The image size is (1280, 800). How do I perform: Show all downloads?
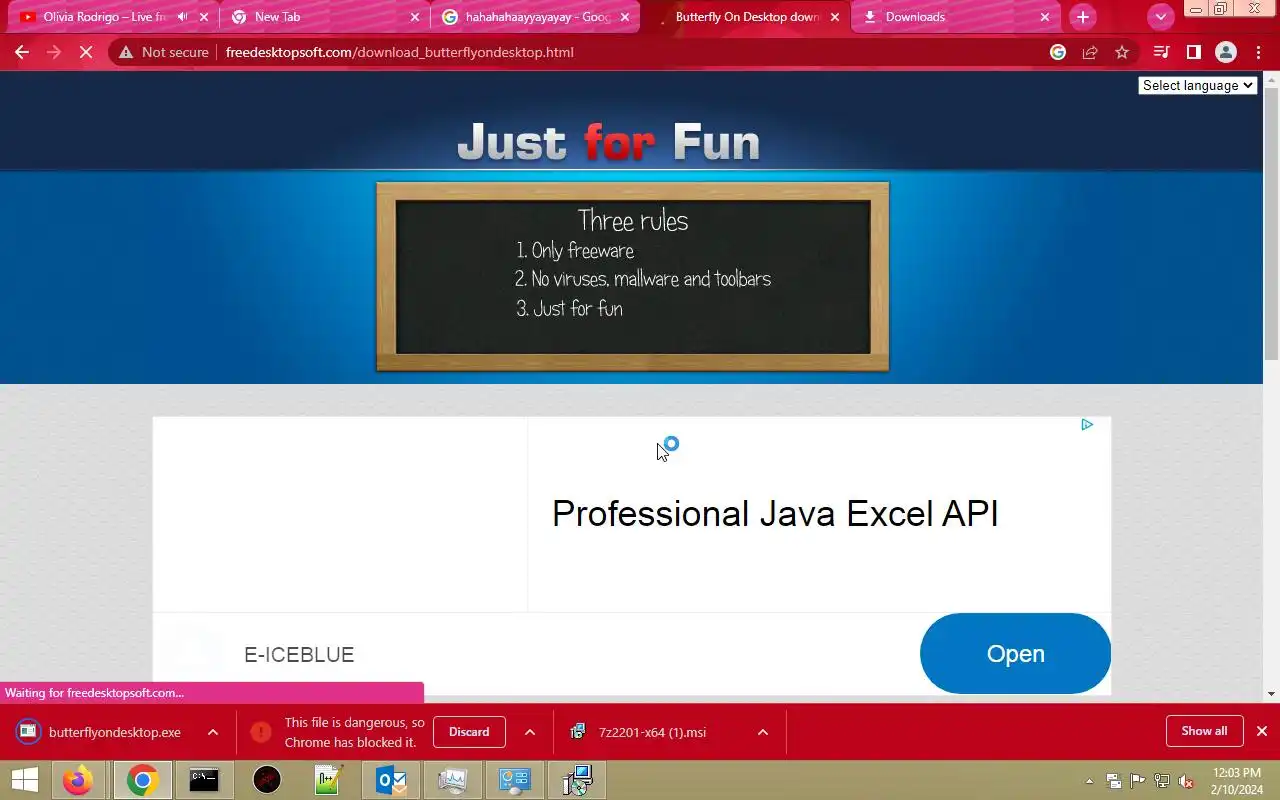tap(1204, 731)
